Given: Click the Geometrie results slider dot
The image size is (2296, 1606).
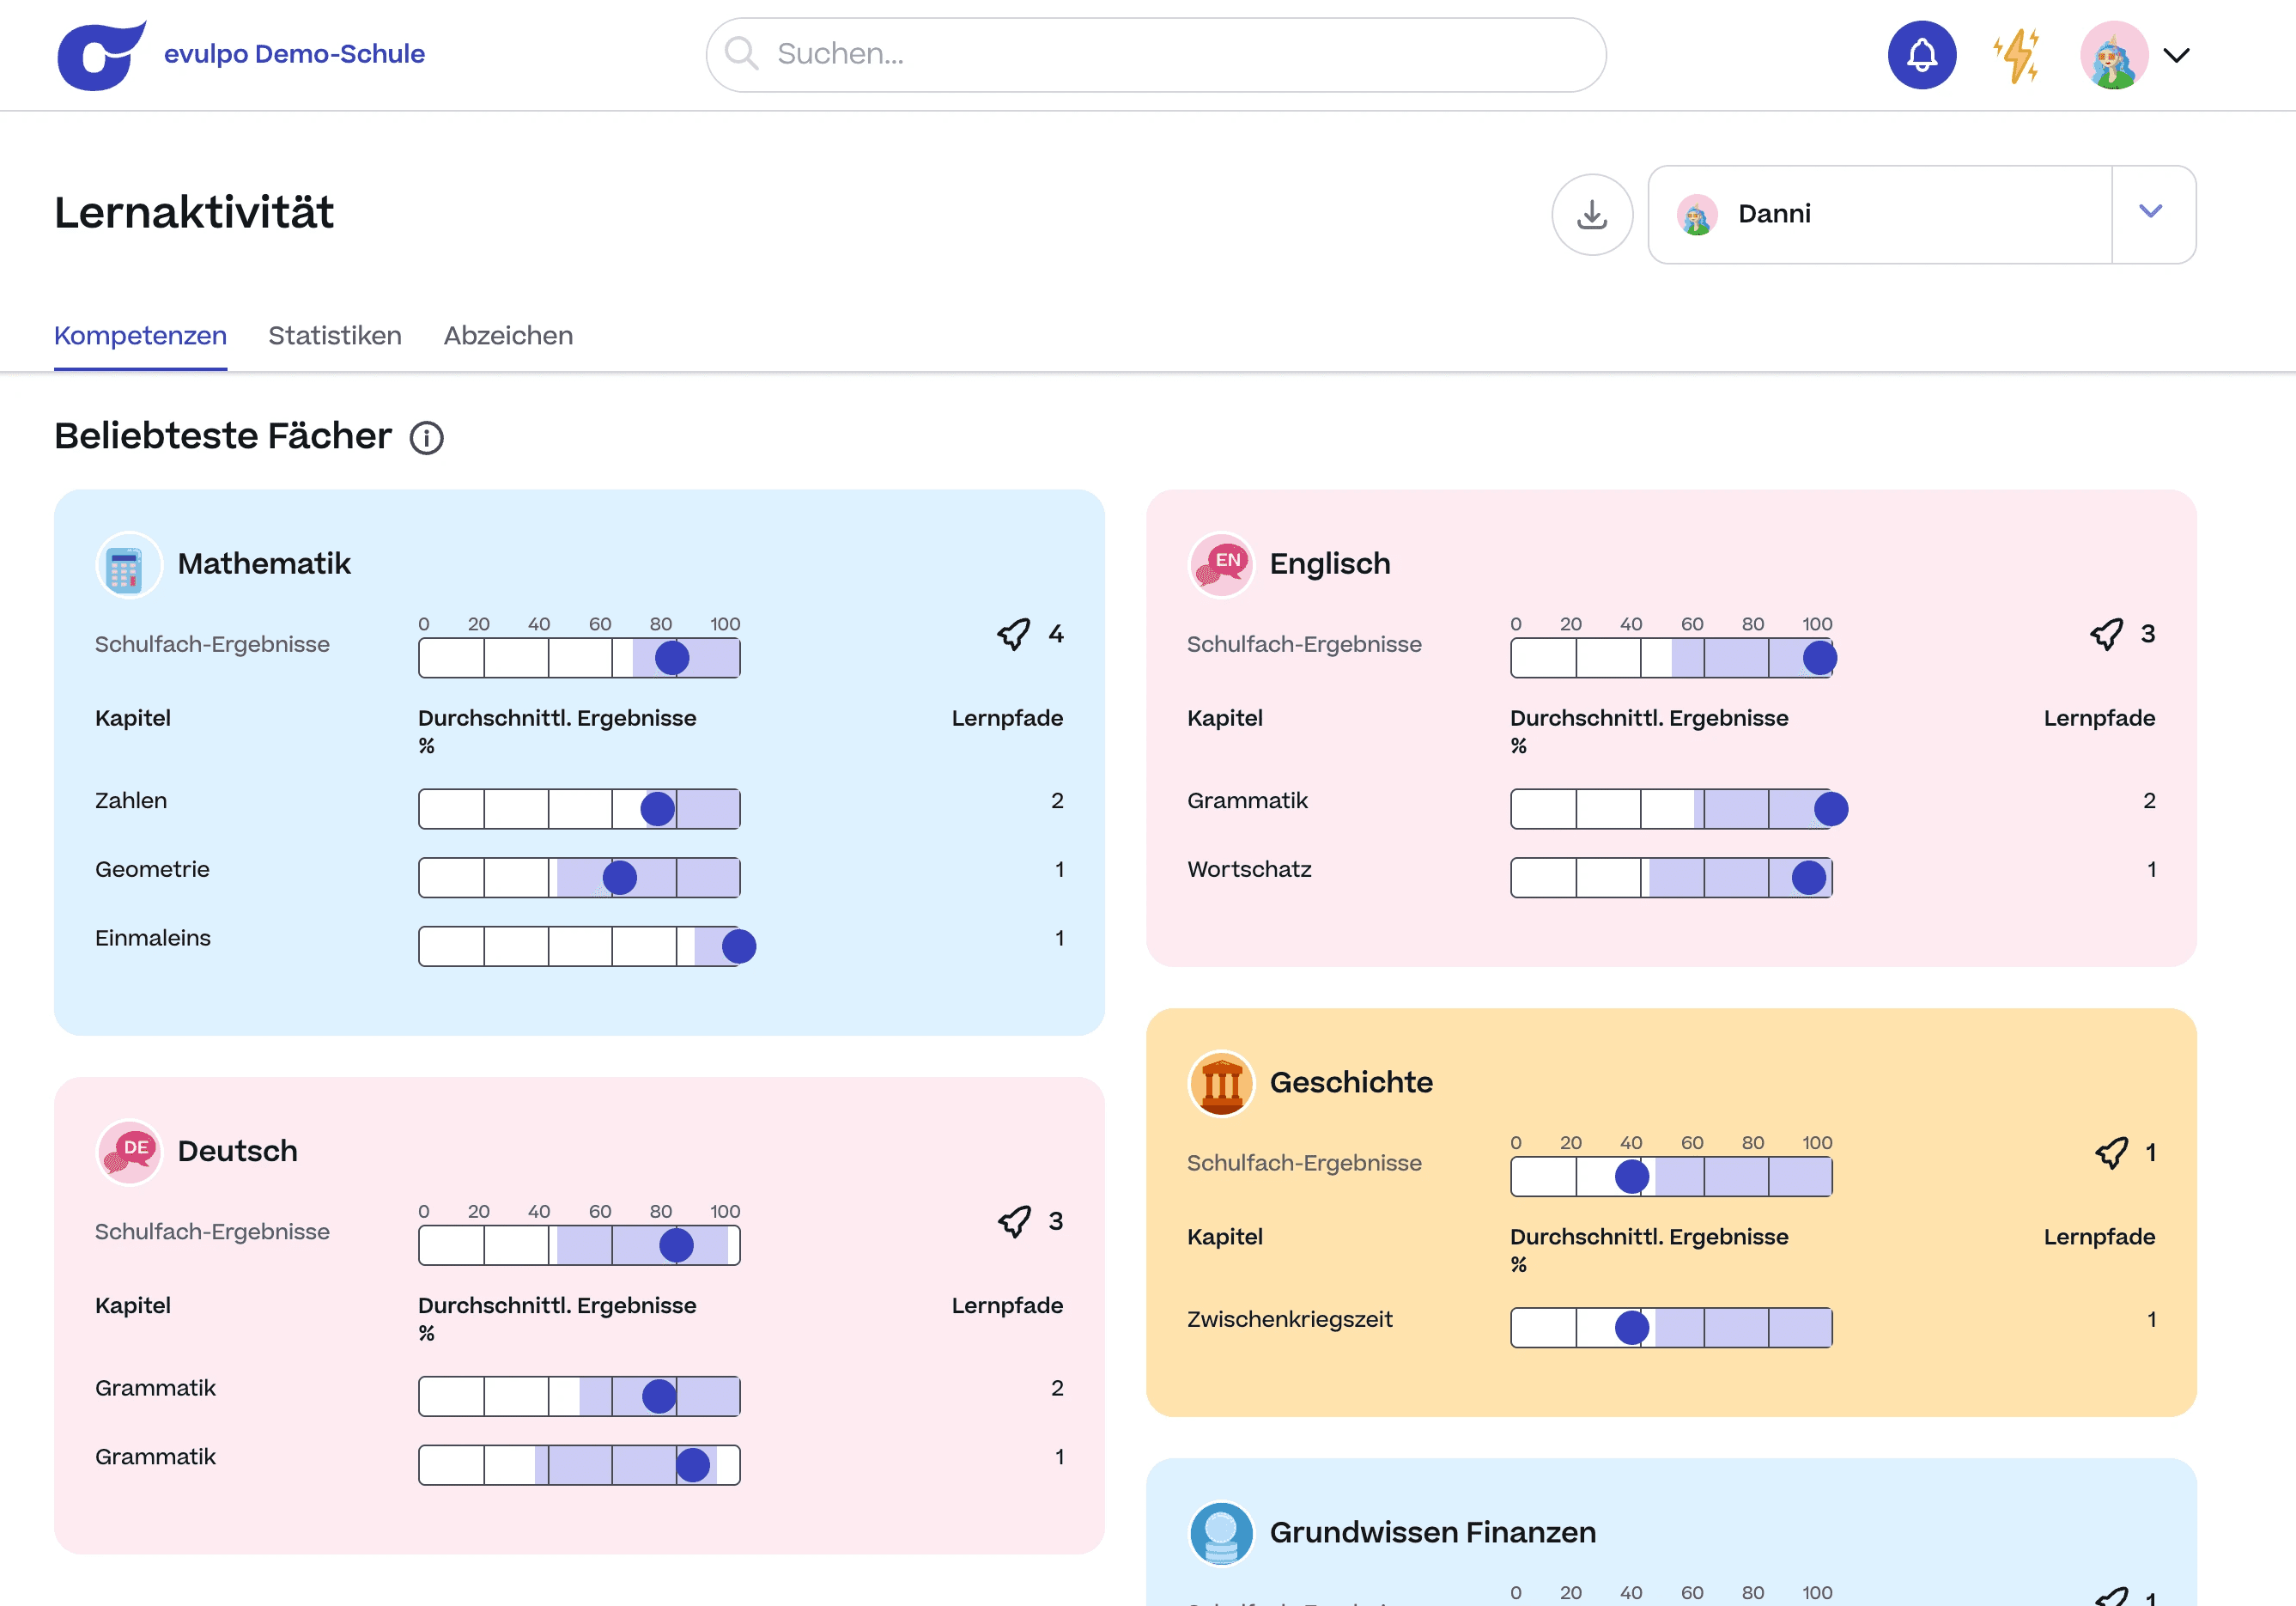Looking at the screenshot, I should tap(619, 878).
